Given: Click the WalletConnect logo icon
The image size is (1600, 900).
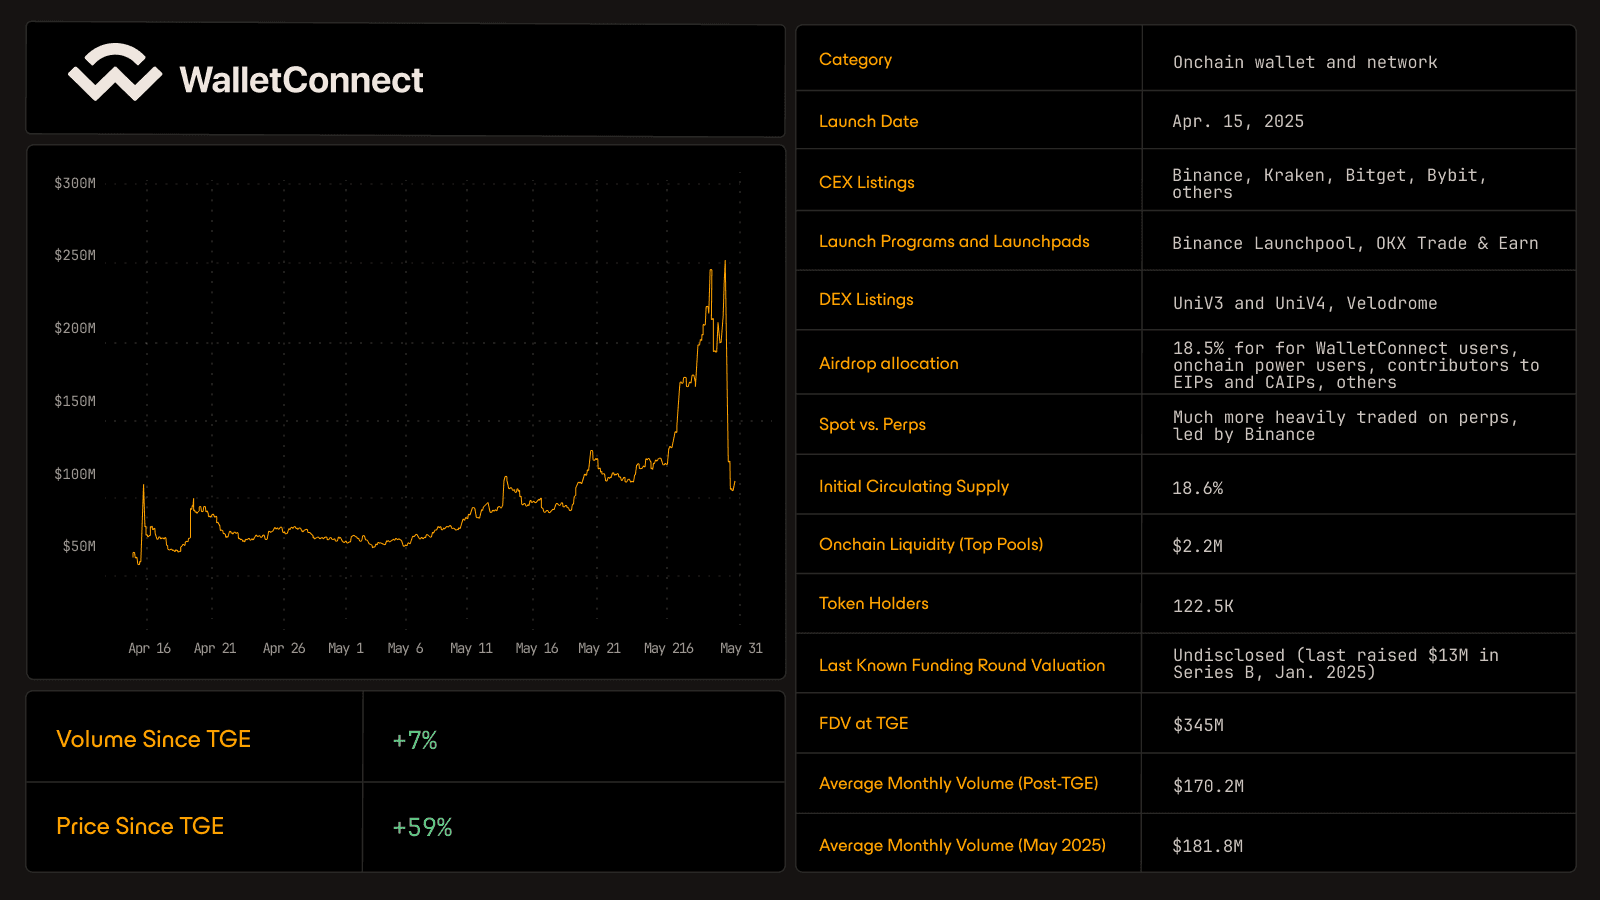Looking at the screenshot, I should pyautogui.click(x=115, y=72).
